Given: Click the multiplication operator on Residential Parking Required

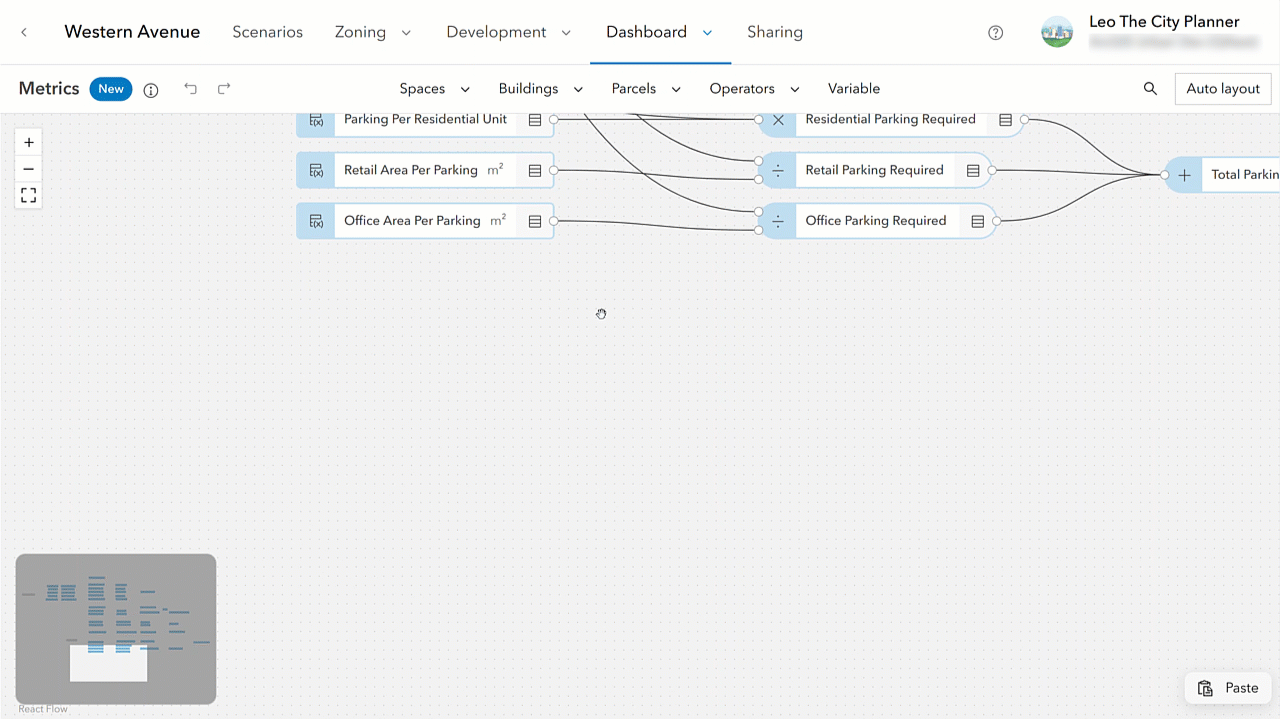Looking at the screenshot, I should 778,120.
